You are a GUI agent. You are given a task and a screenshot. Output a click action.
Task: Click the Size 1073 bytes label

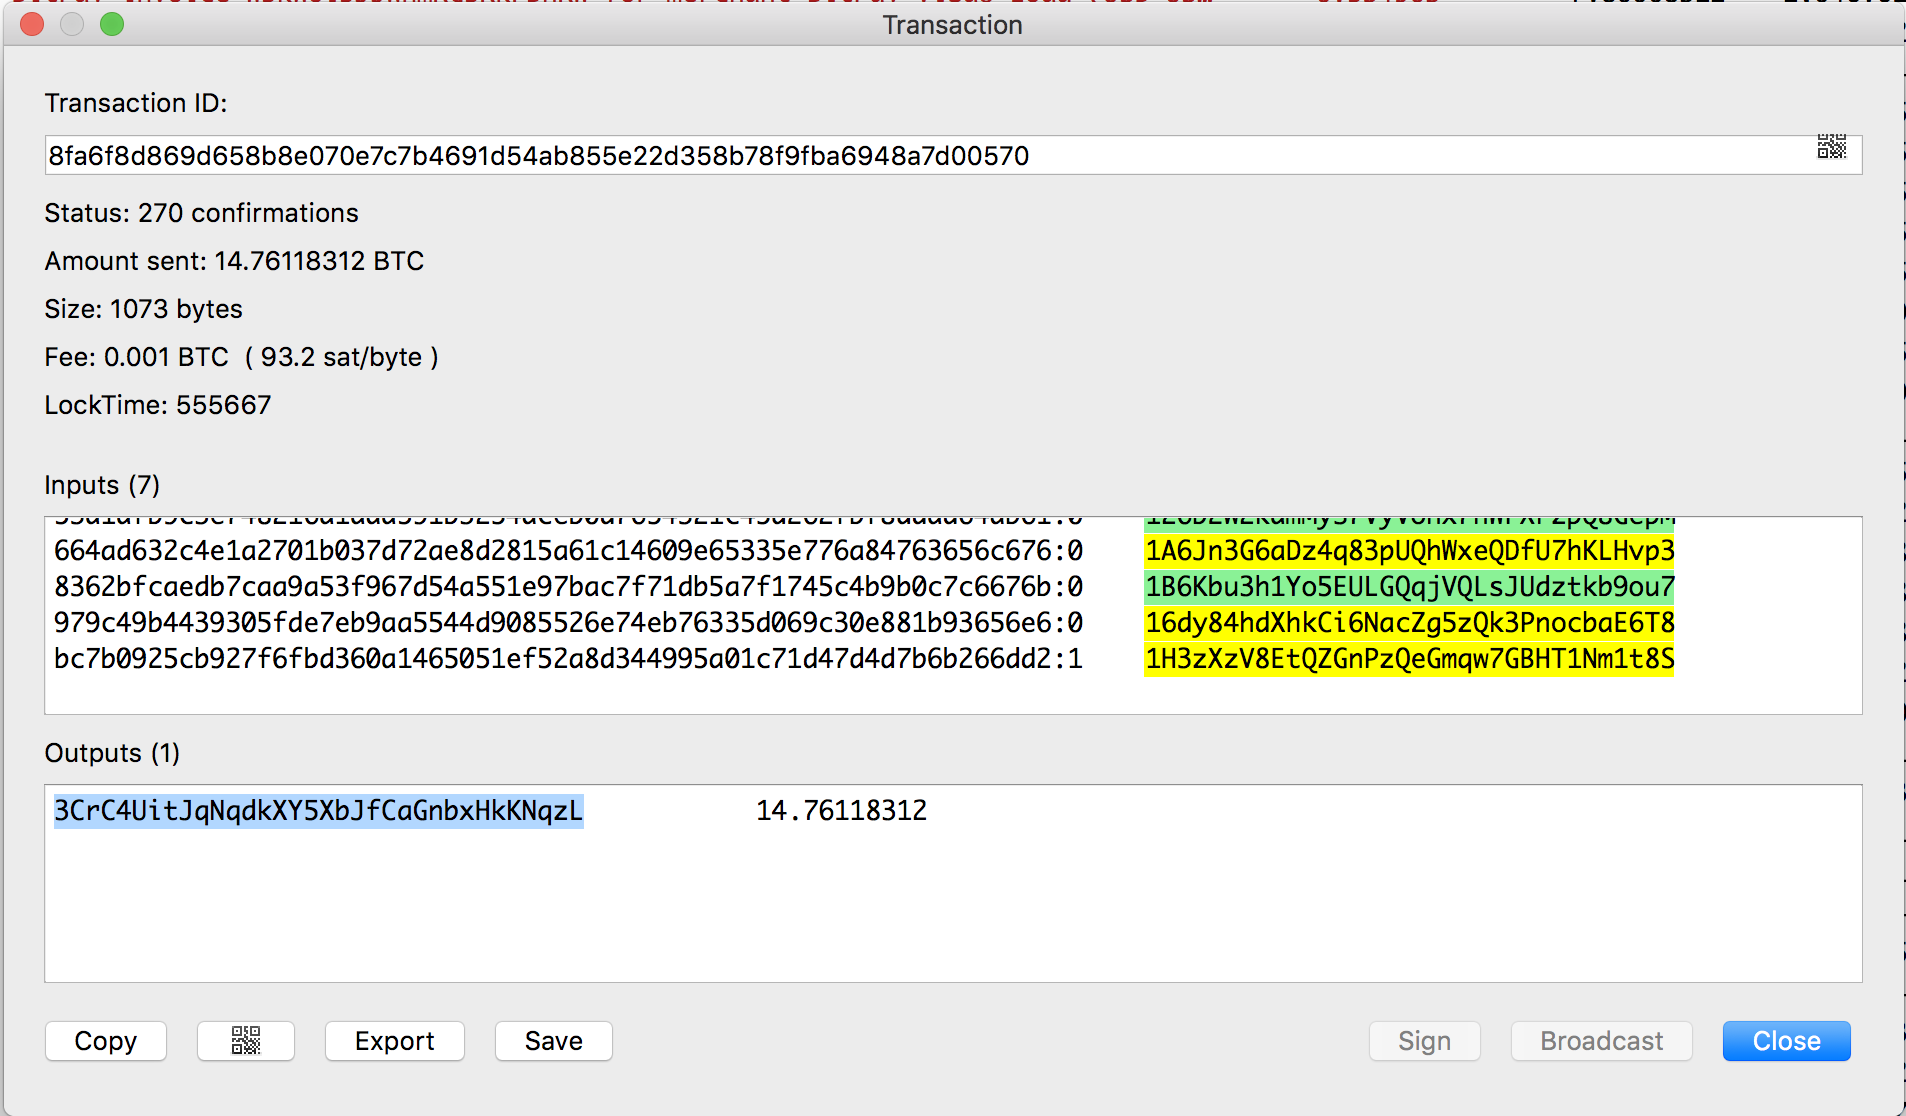point(143,309)
